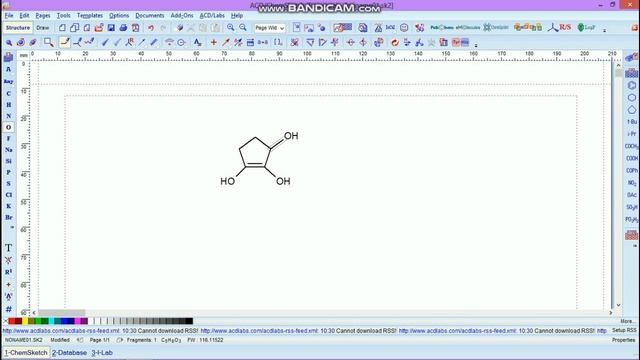Switch to Structure mode
Image resolution: width=640 pixels, height=360 pixels.
click(x=18, y=28)
